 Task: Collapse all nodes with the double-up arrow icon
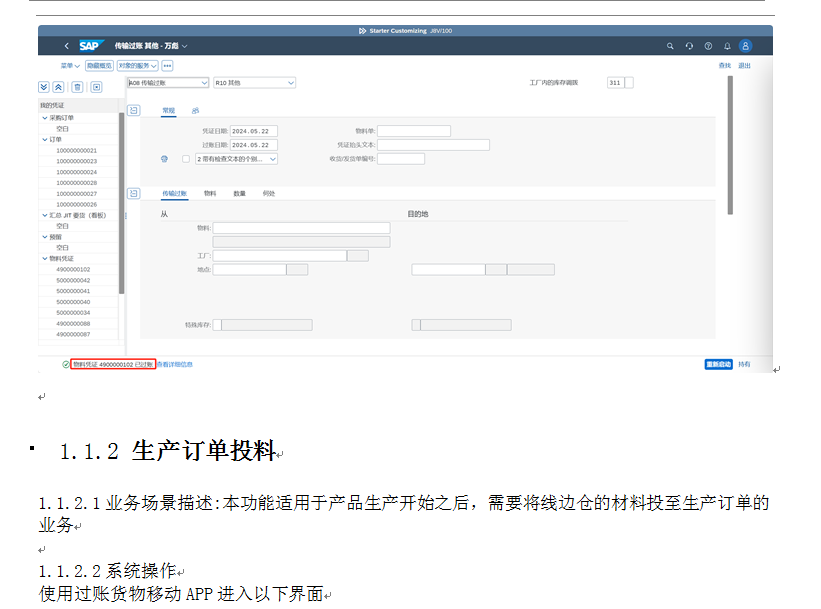coord(59,87)
